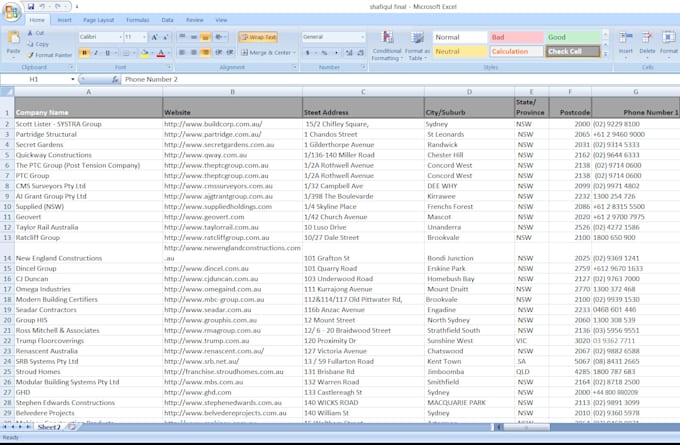The width and height of the screenshot is (680, 445).
Task: Apply the Good cell style
Action: click(573, 37)
